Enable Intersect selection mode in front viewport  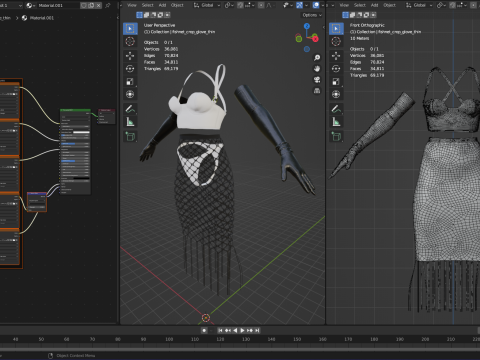(x=373, y=15)
